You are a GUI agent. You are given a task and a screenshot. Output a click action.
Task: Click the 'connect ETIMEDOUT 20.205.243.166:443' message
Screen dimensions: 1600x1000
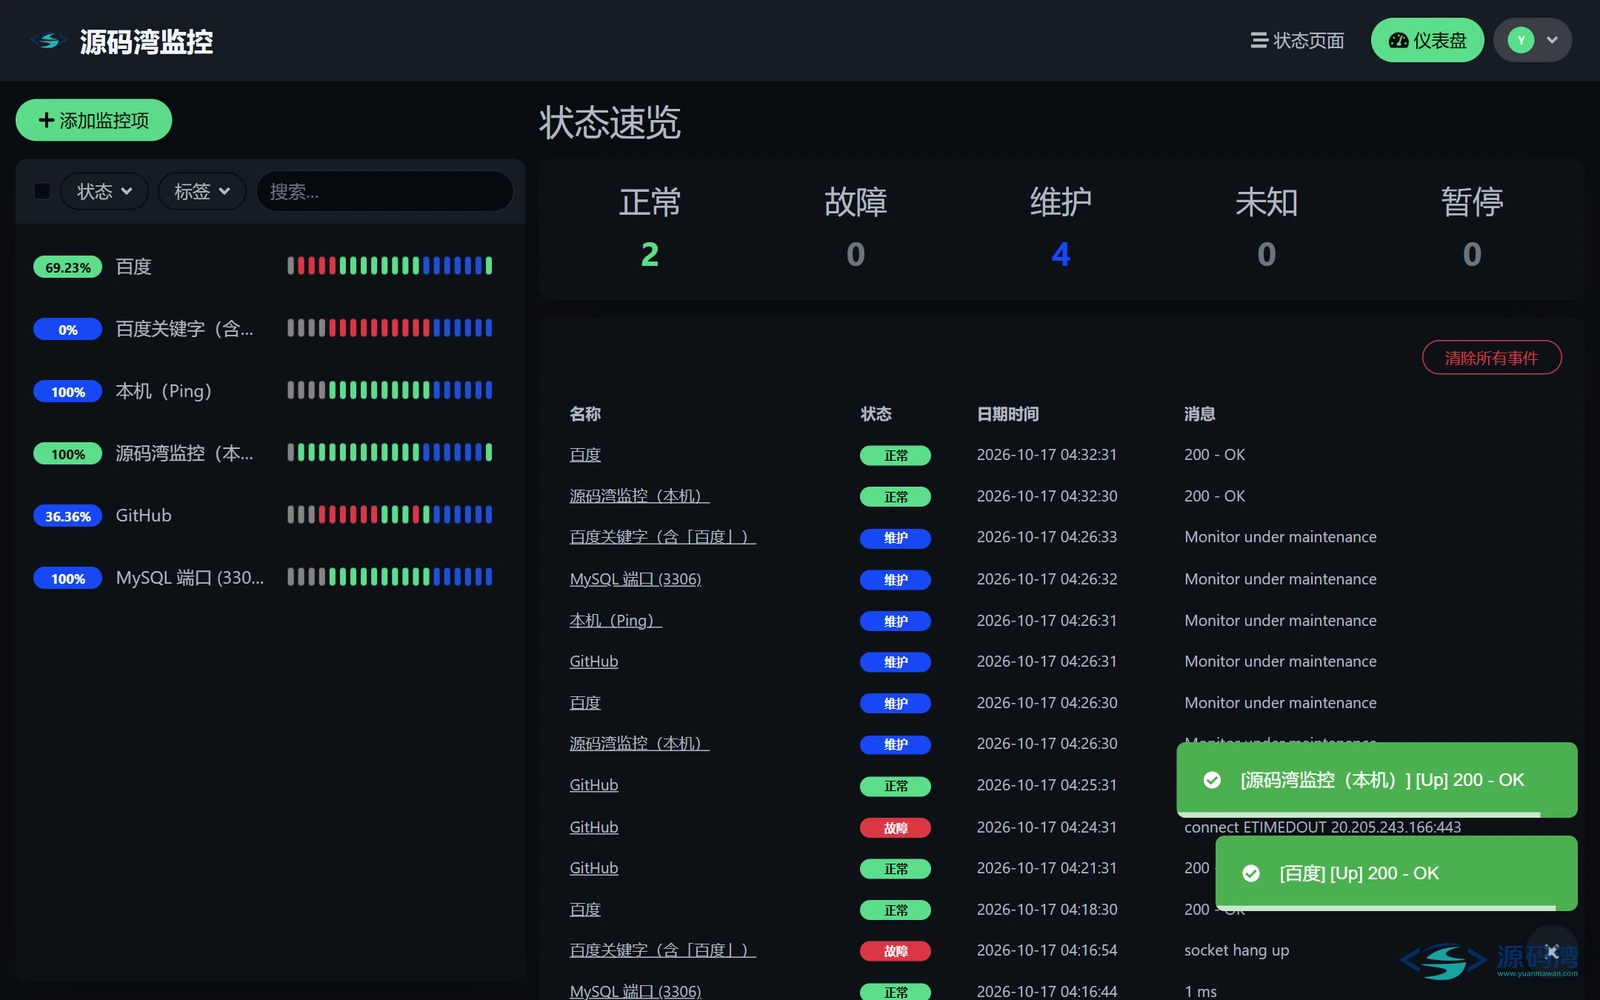(x=1323, y=827)
